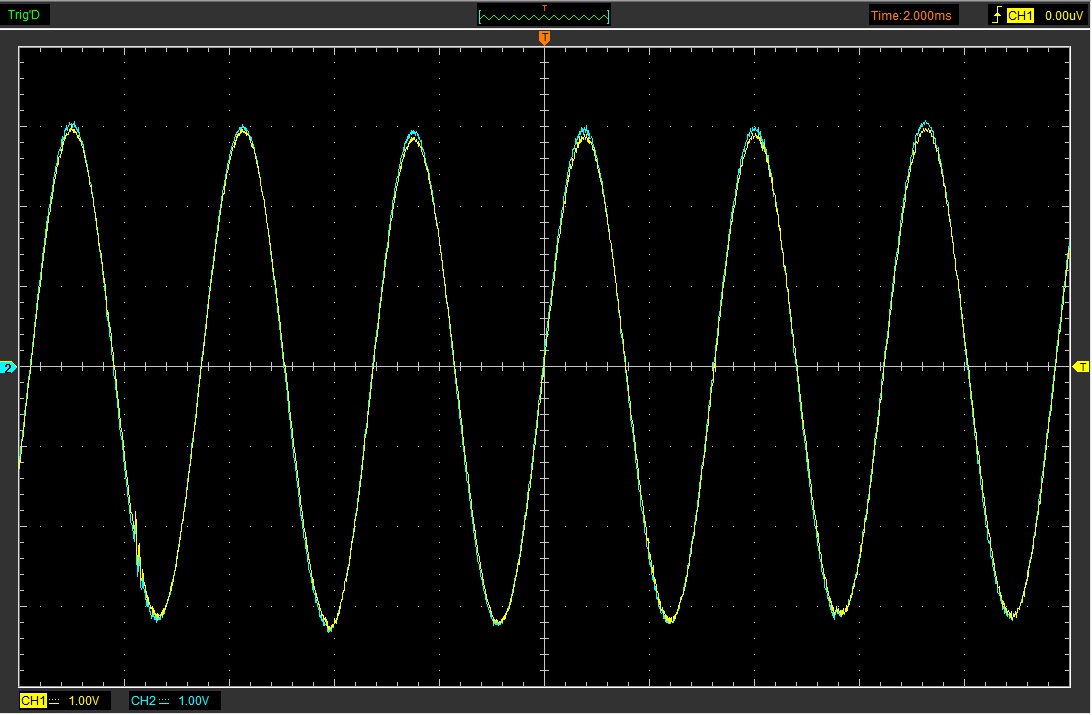Click the last waveform trough on the right
Image resolution: width=1092 pixels, height=715 pixels.
pyautogui.click(x=1011, y=614)
